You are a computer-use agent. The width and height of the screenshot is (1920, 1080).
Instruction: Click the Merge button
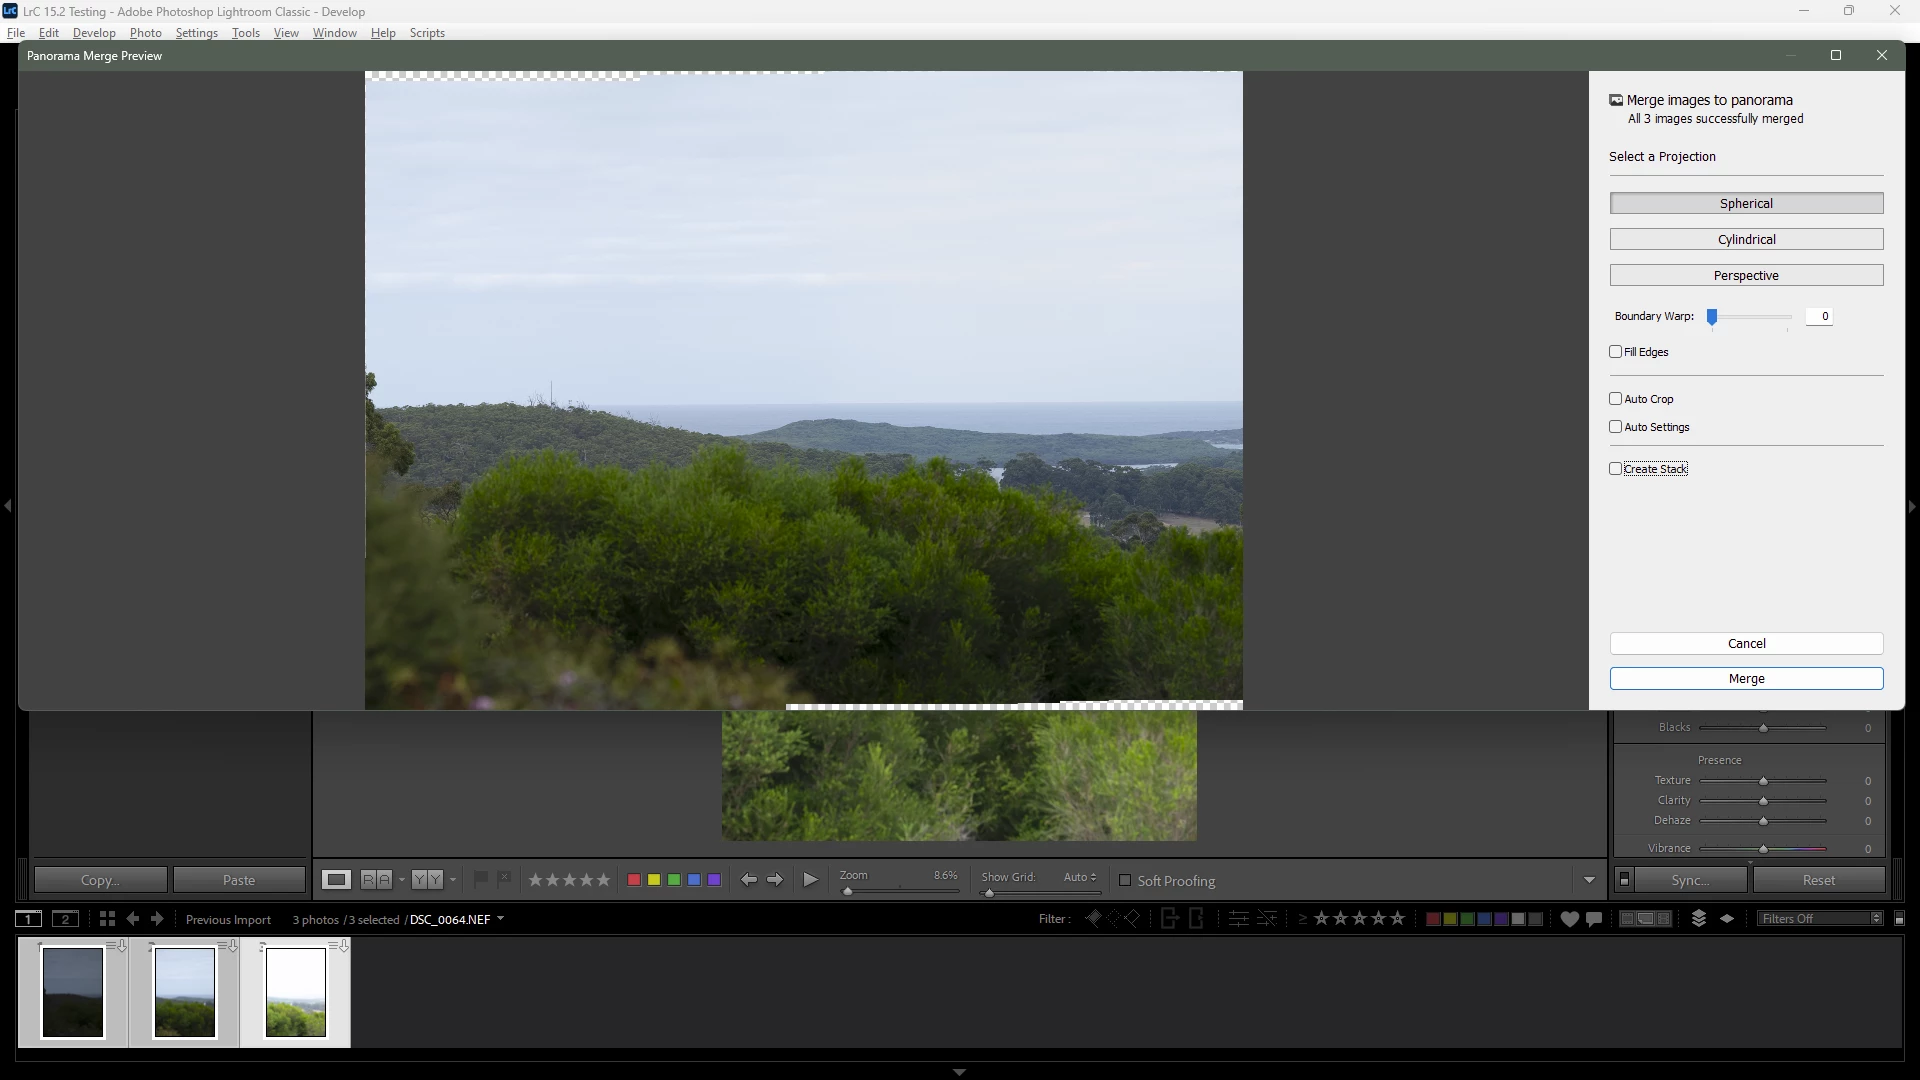tap(1746, 679)
